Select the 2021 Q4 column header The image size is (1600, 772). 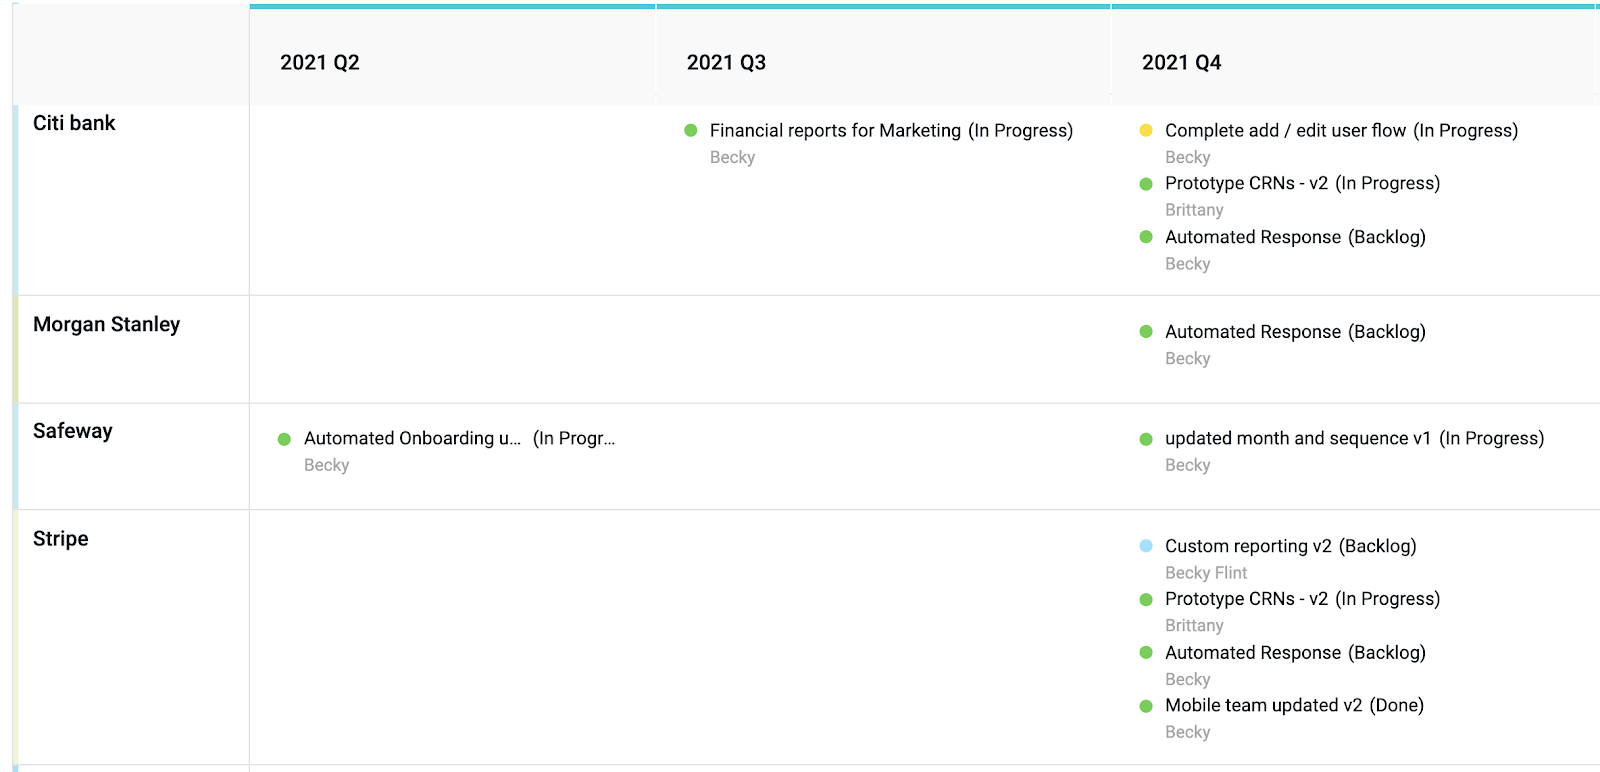click(1181, 62)
